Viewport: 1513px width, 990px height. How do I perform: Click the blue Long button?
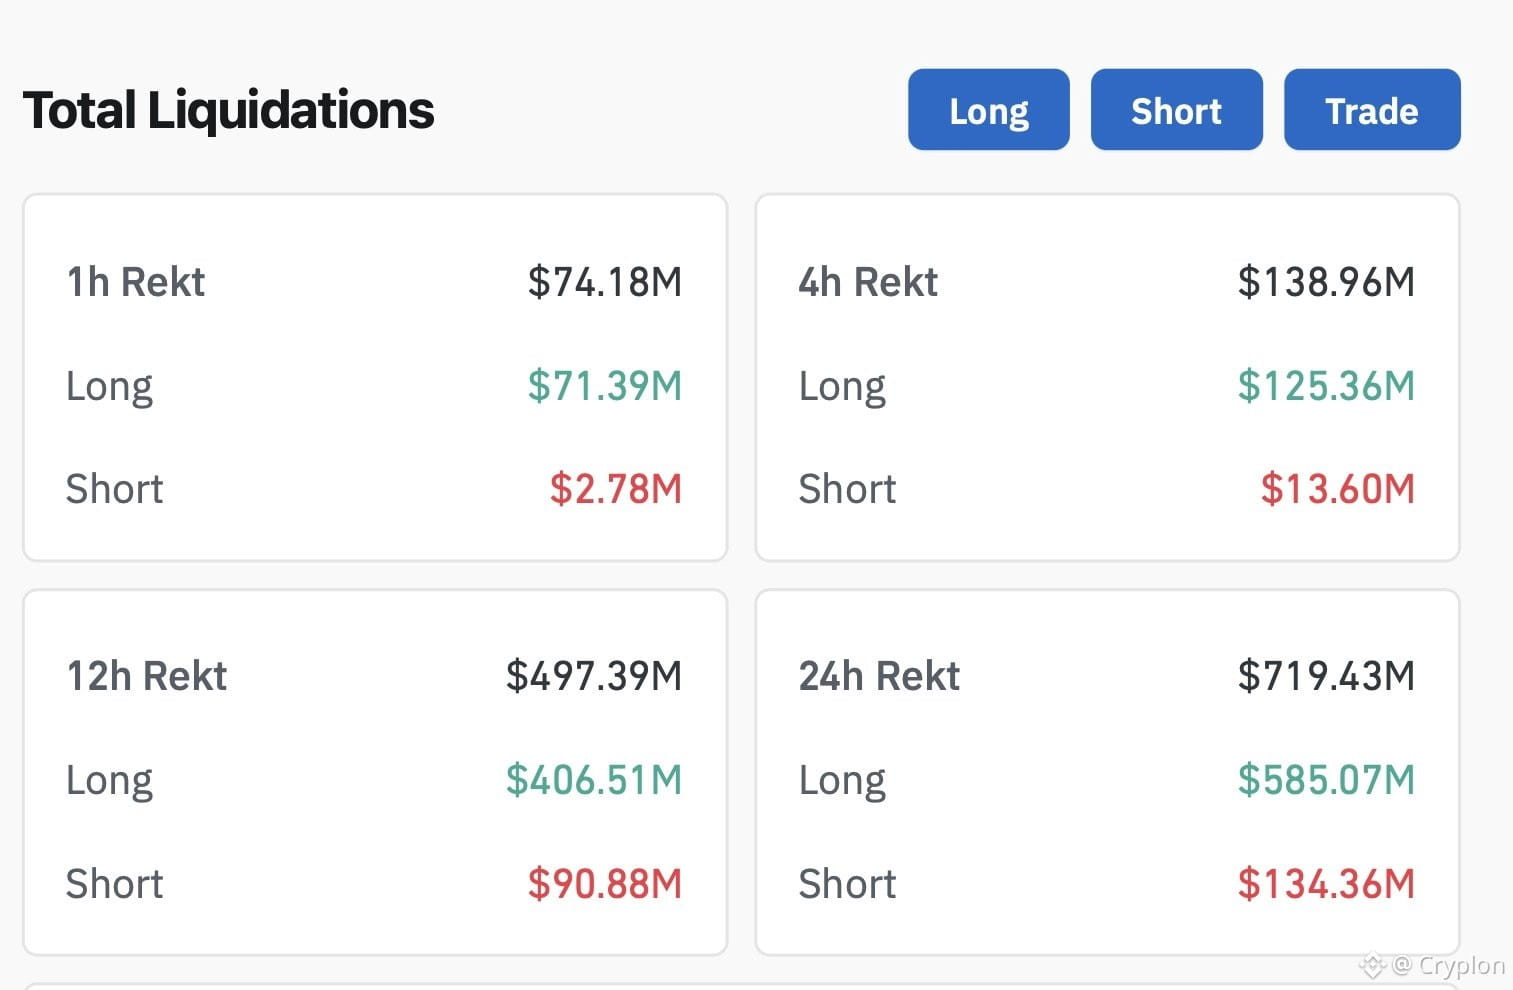pyautogui.click(x=988, y=110)
